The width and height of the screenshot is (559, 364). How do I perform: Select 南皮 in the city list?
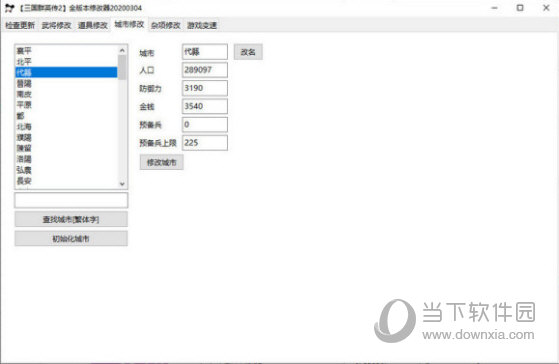click(x=66, y=94)
